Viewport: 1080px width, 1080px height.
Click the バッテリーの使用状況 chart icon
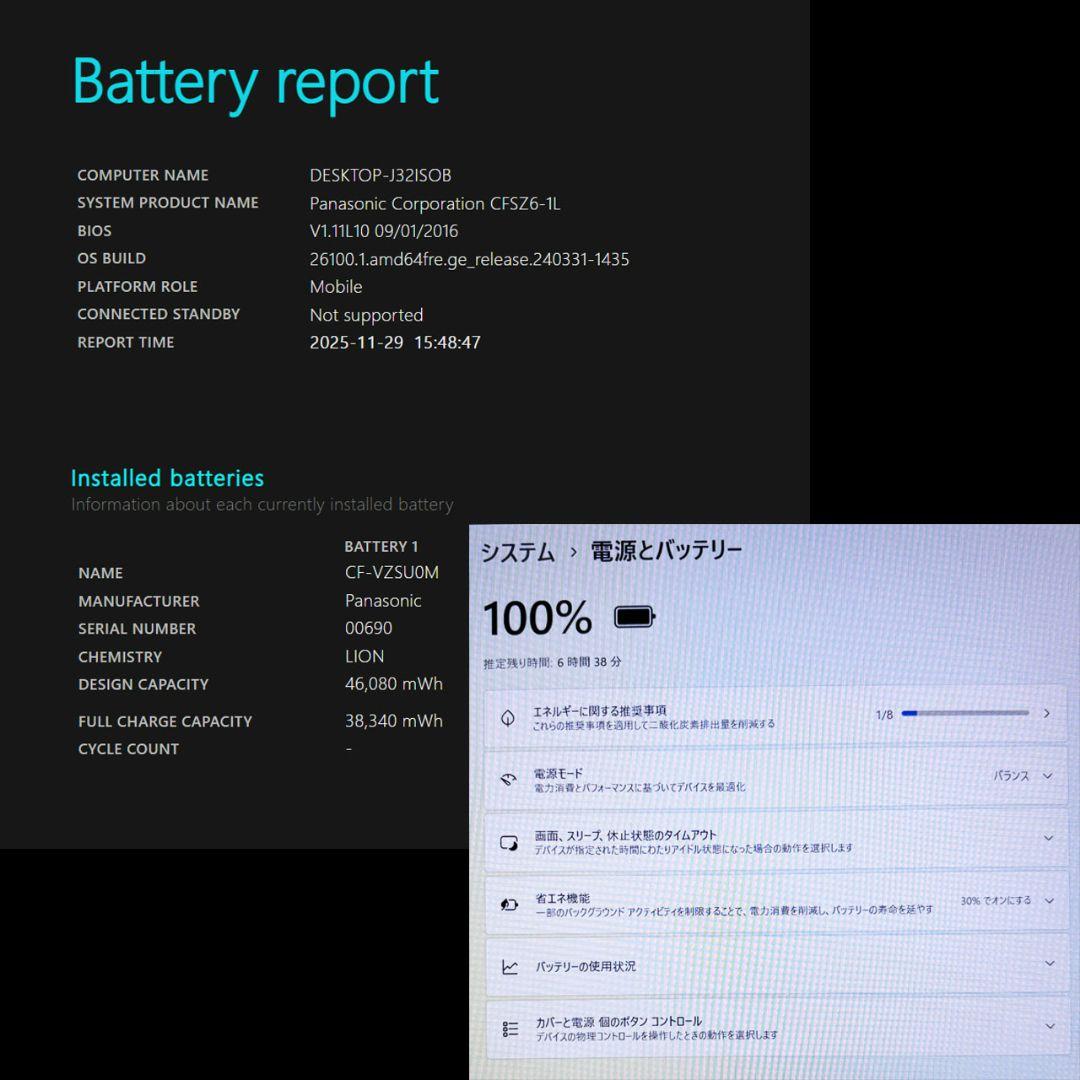tap(510, 967)
